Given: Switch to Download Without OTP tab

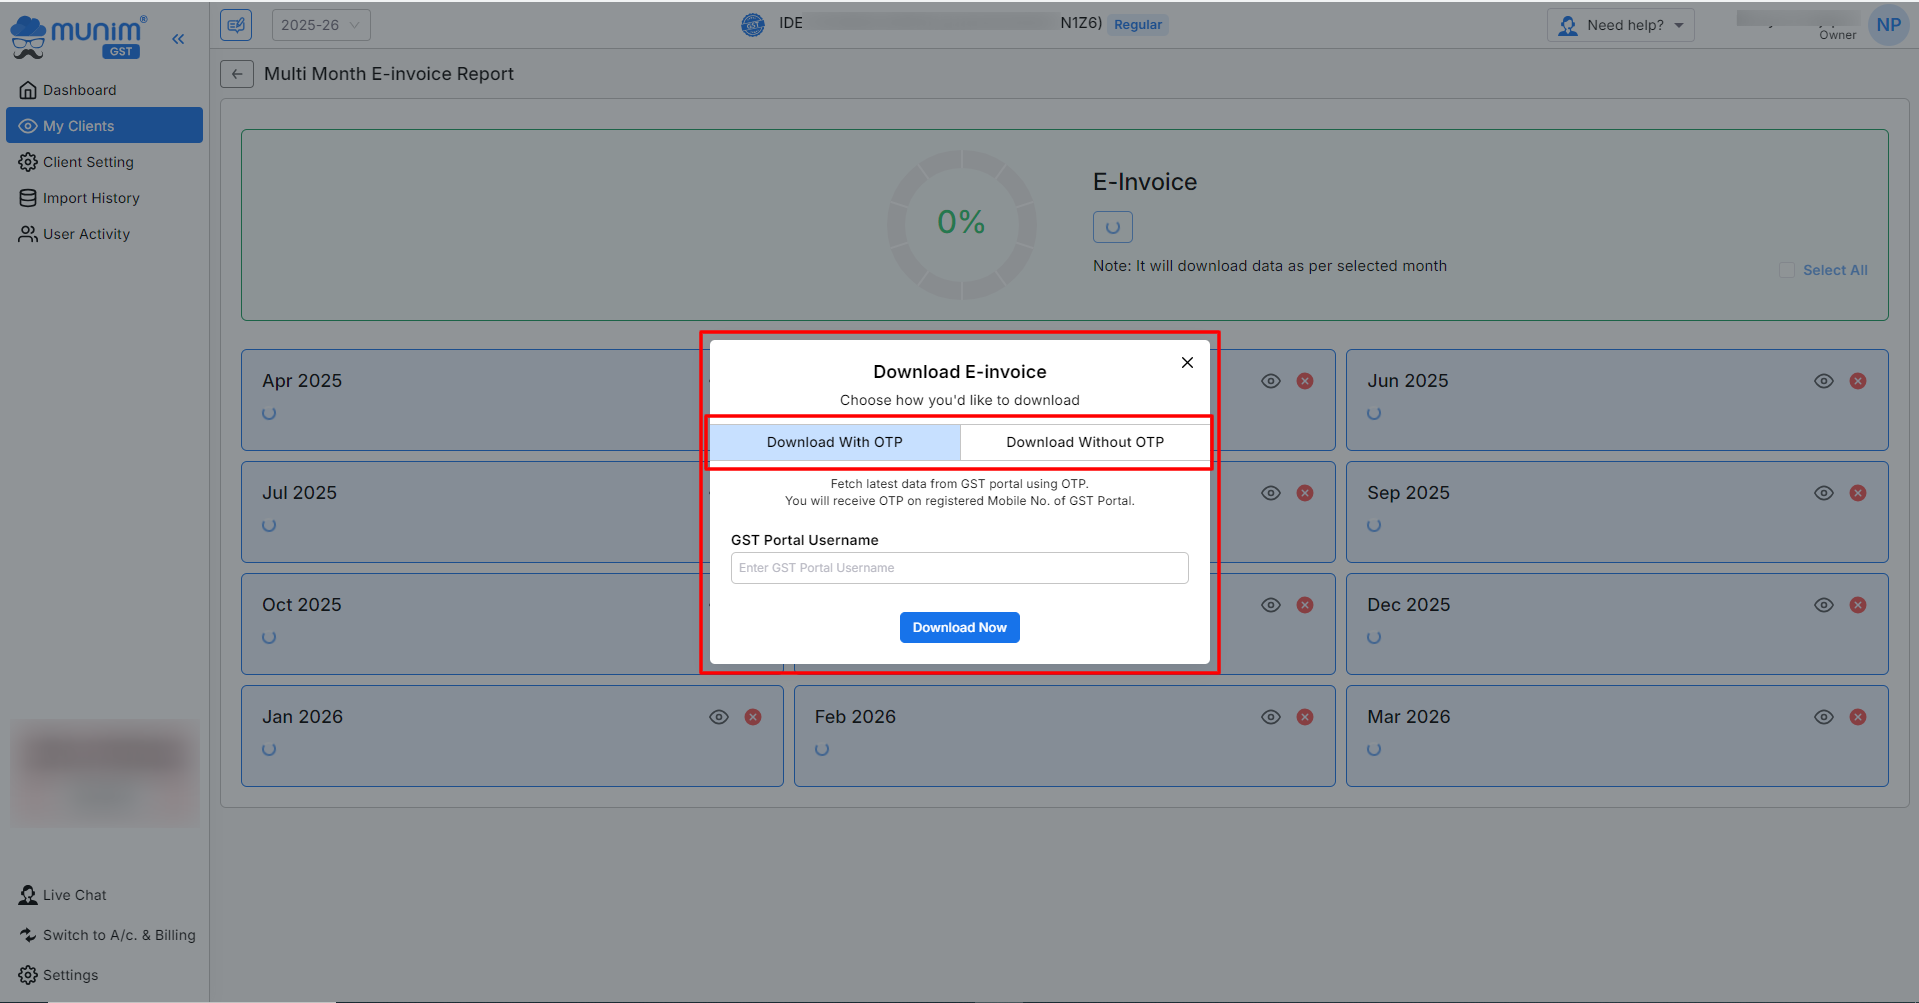Looking at the screenshot, I should 1084,442.
